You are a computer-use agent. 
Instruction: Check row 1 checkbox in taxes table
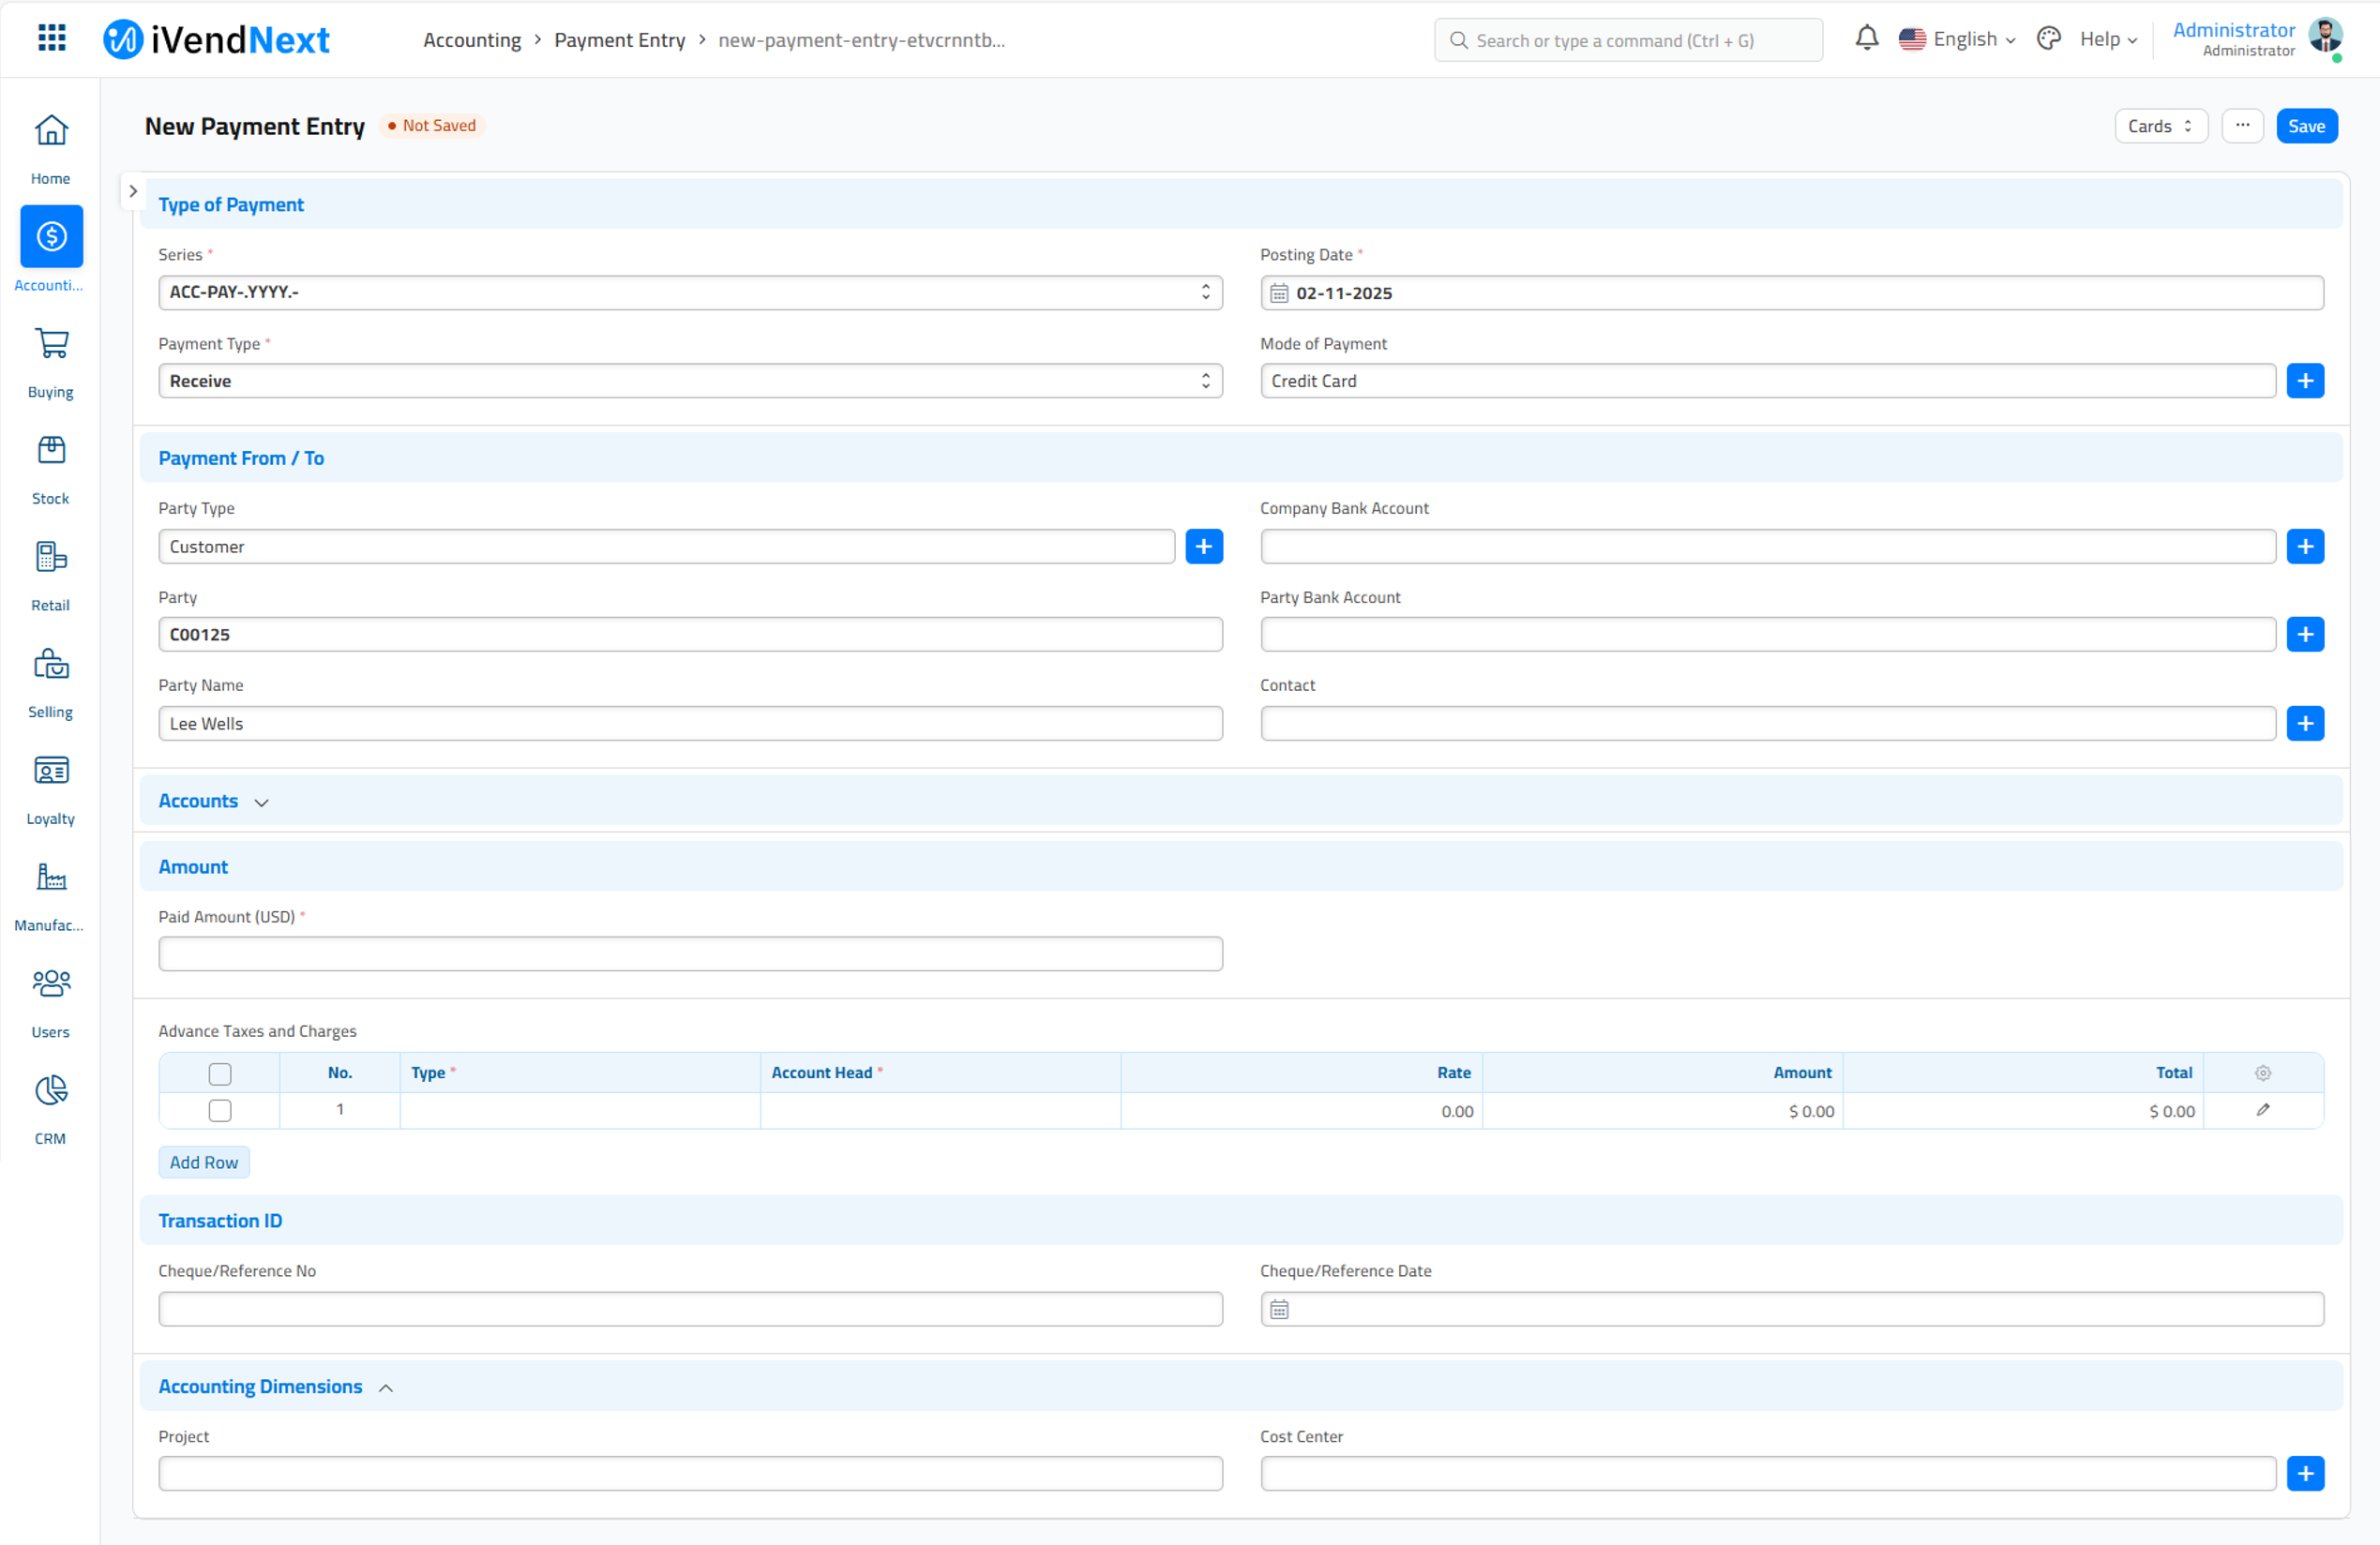pos(220,1110)
